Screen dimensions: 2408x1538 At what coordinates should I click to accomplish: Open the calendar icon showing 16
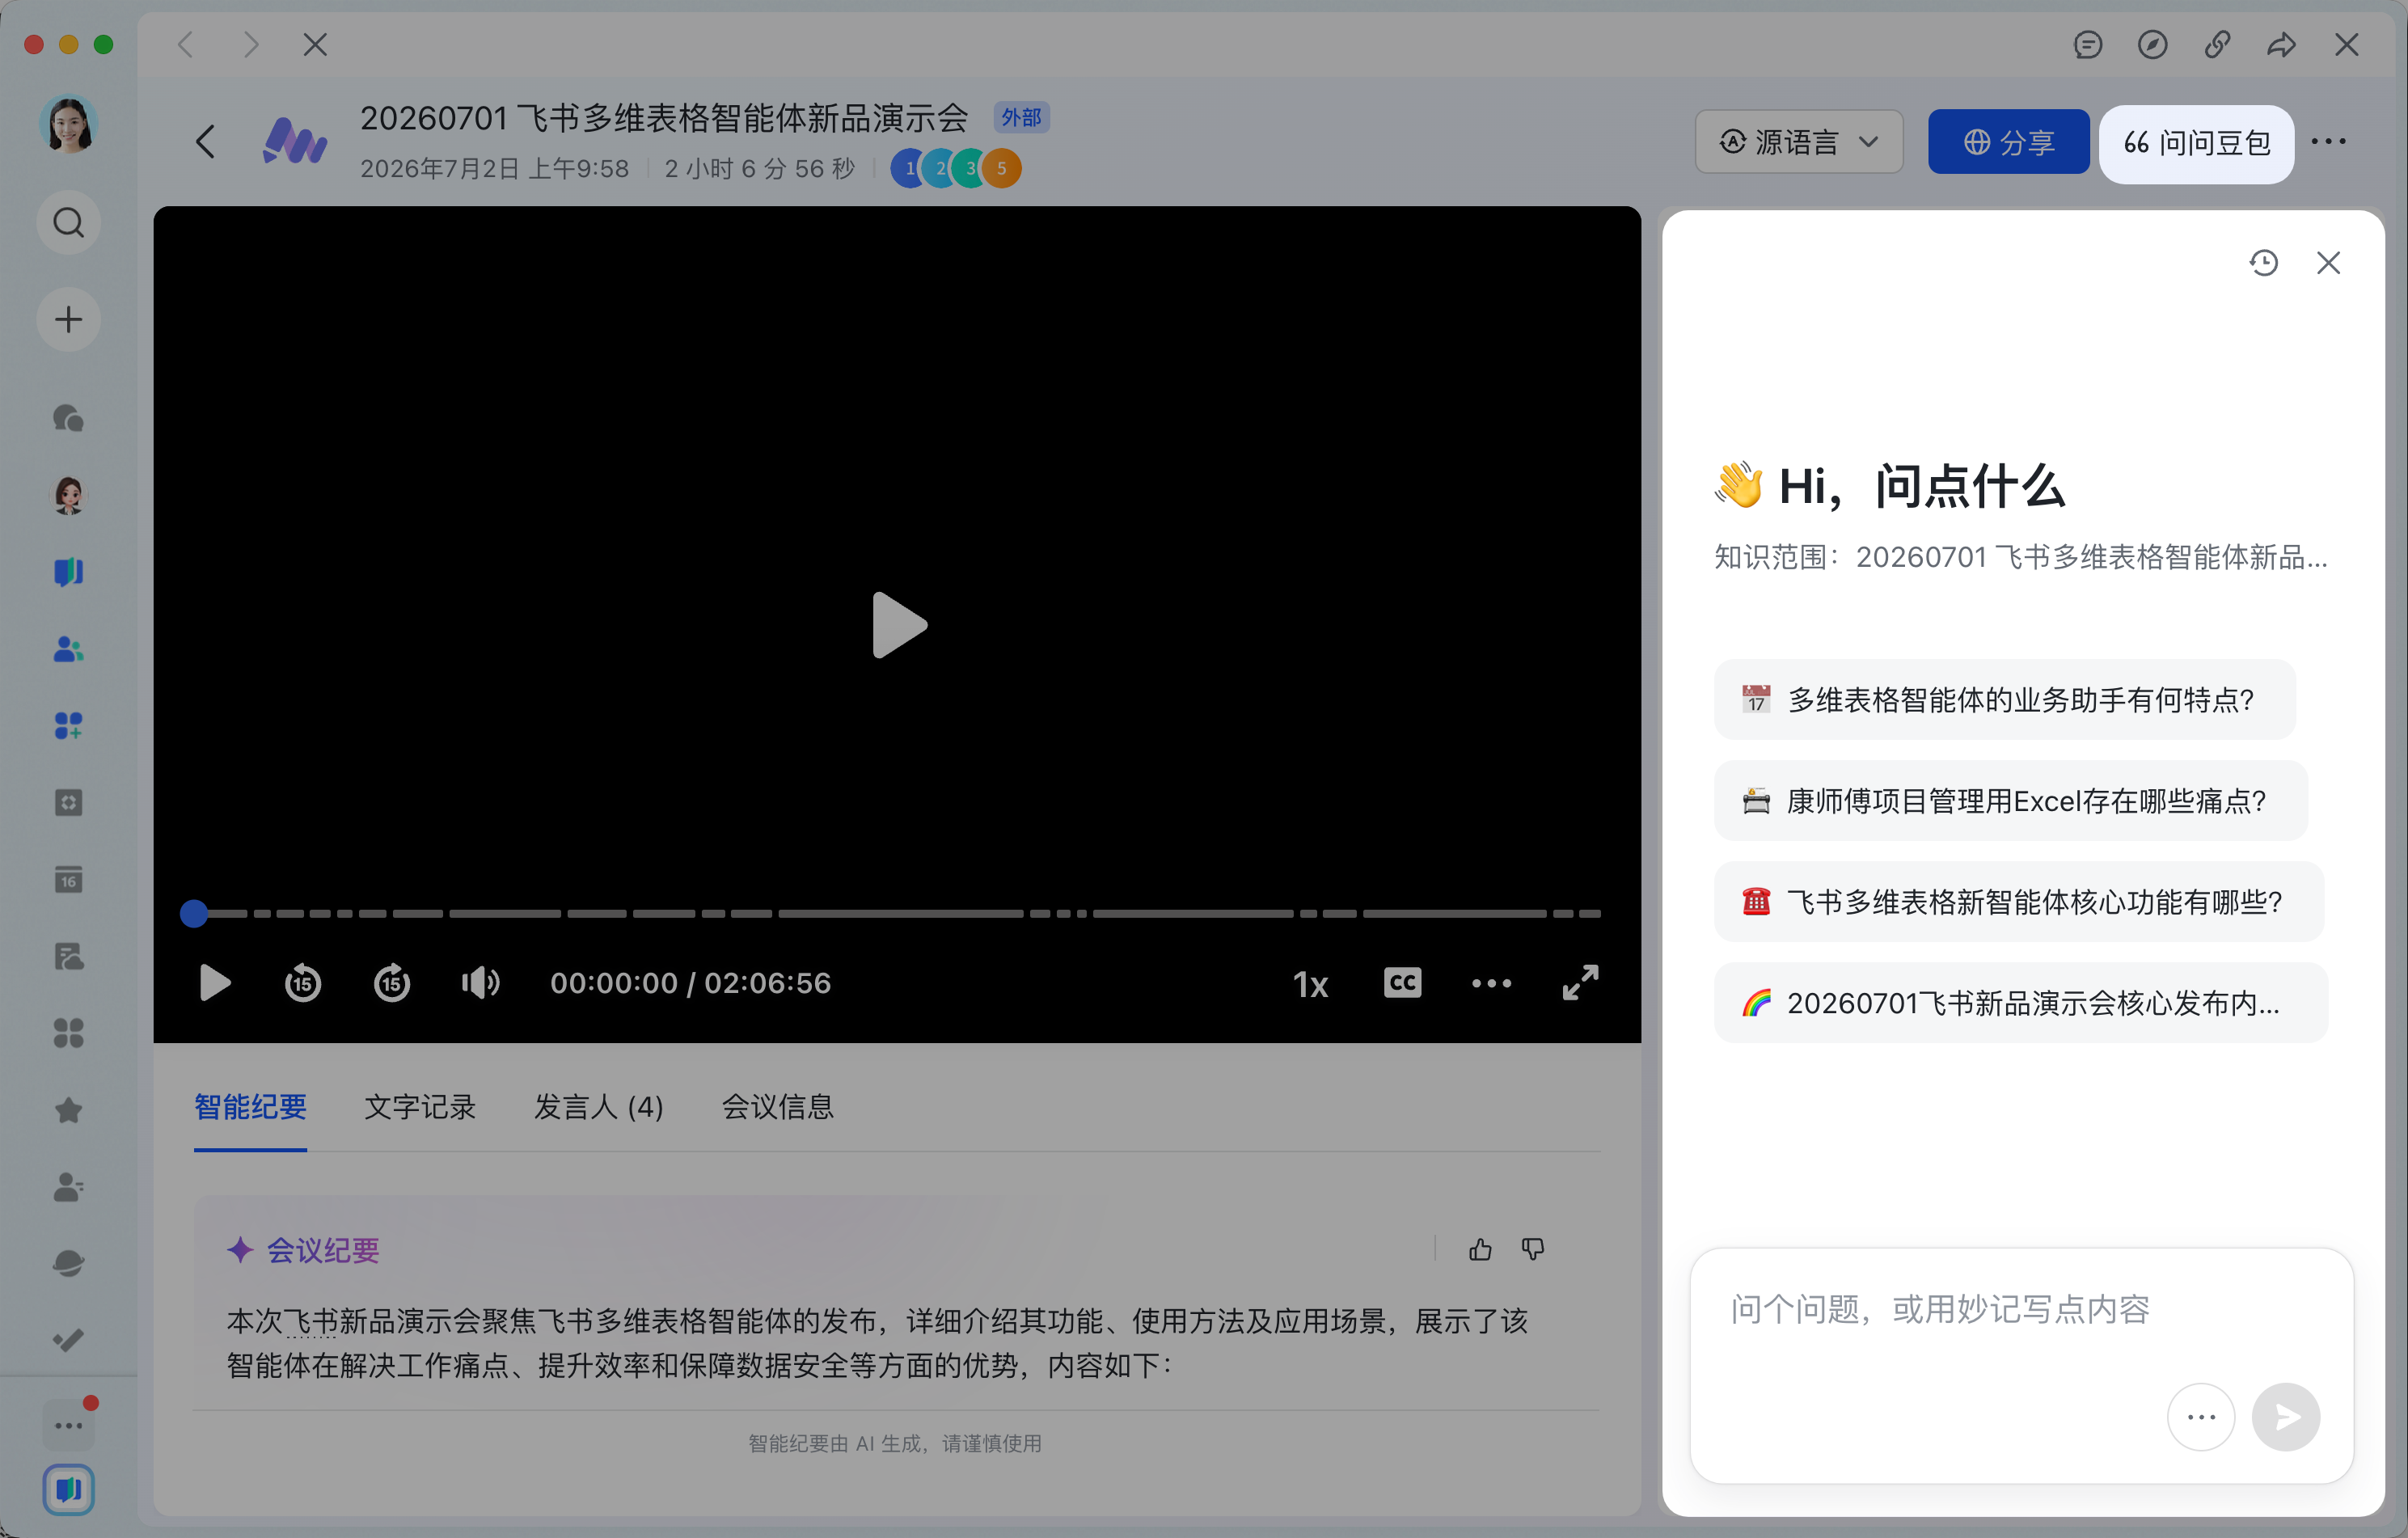tap(68, 879)
